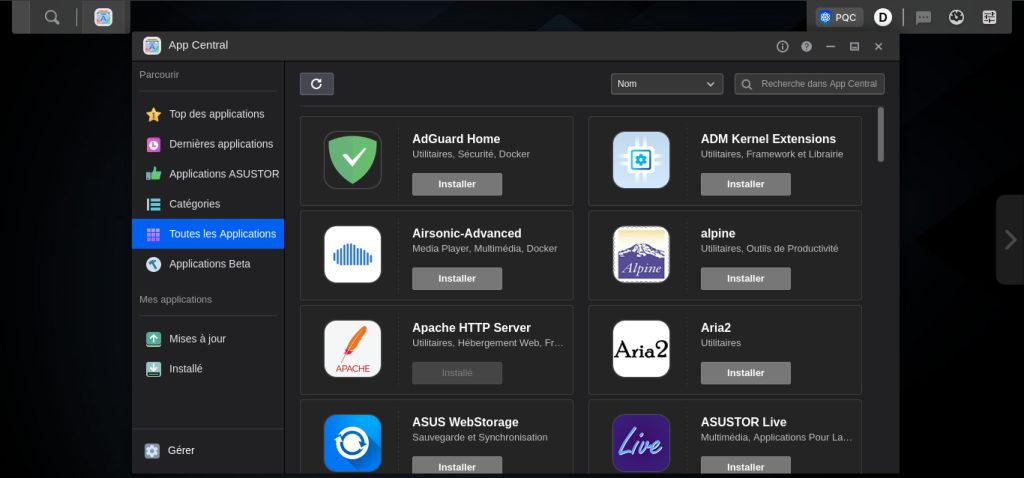Click the info icon in the App Central title bar
Viewport: 1024px width, 478px height.
tap(782, 46)
